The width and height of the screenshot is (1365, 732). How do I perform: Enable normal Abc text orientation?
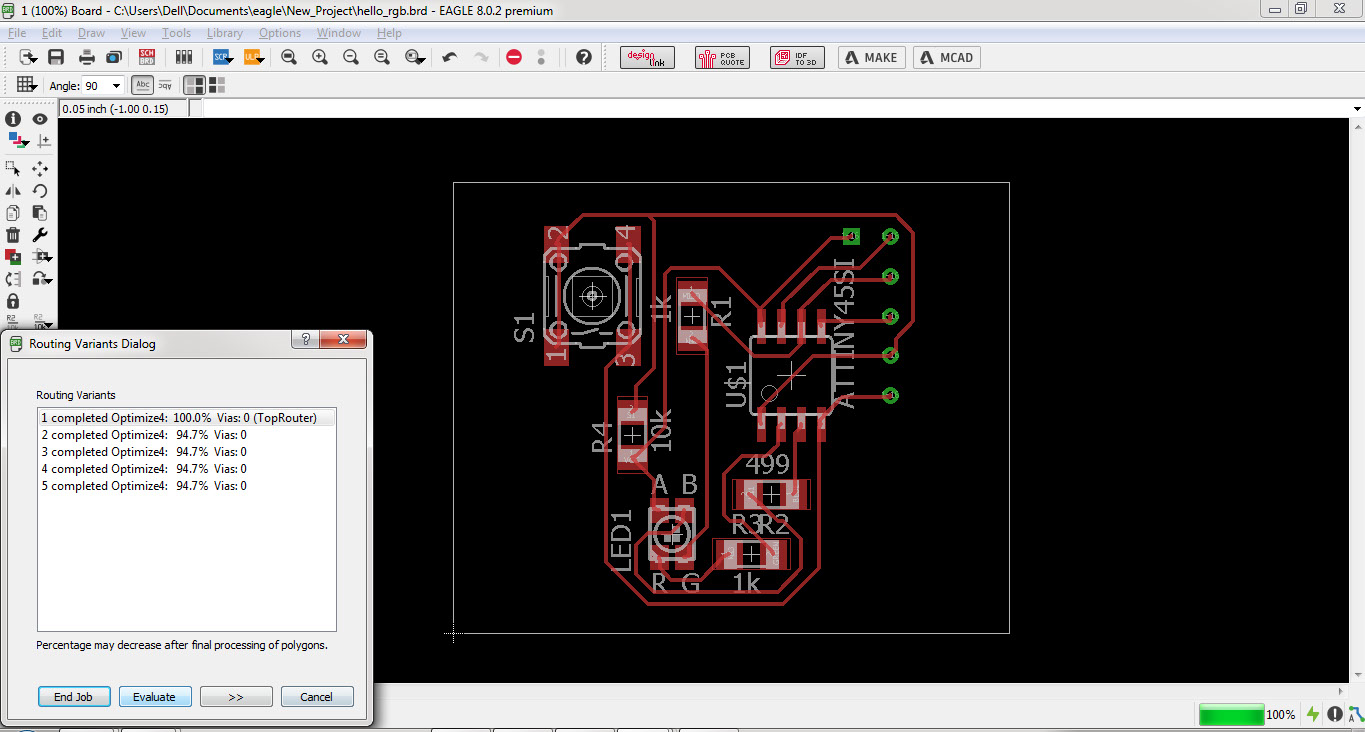point(143,85)
